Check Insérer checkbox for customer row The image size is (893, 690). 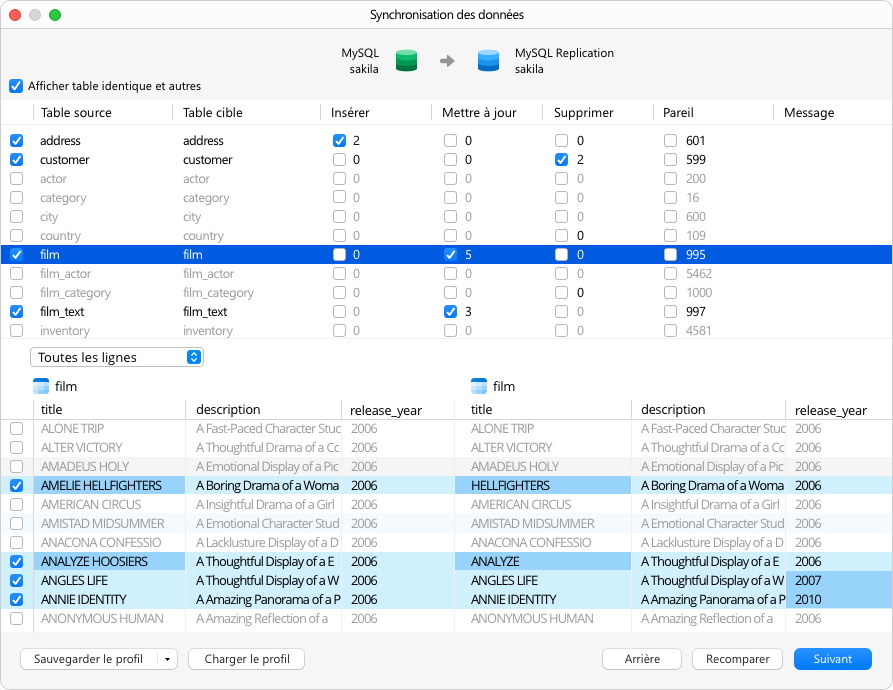point(339,159)
